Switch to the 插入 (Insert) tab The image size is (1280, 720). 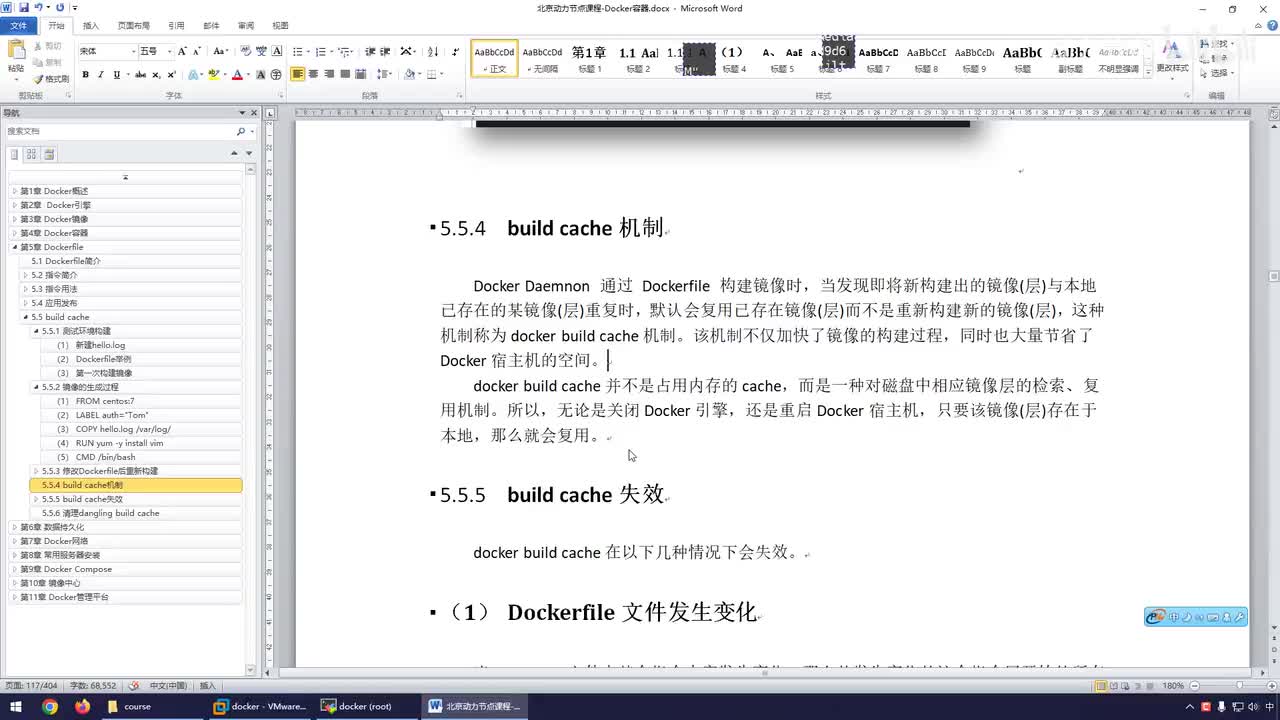pos(91,26)
